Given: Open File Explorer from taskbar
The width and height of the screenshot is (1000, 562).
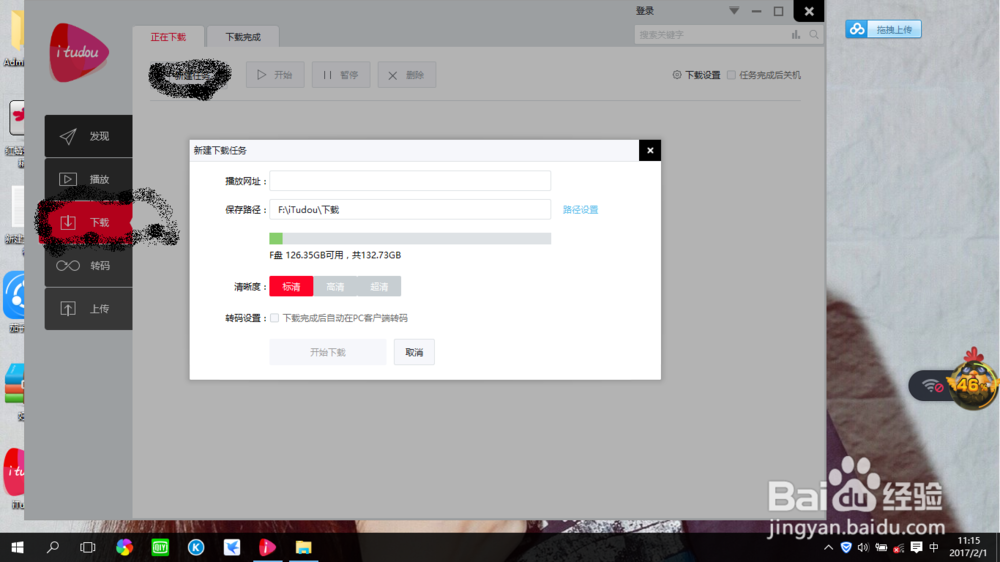Looking at the screenshot, I should pyautogui.click(x=303, y=547).
